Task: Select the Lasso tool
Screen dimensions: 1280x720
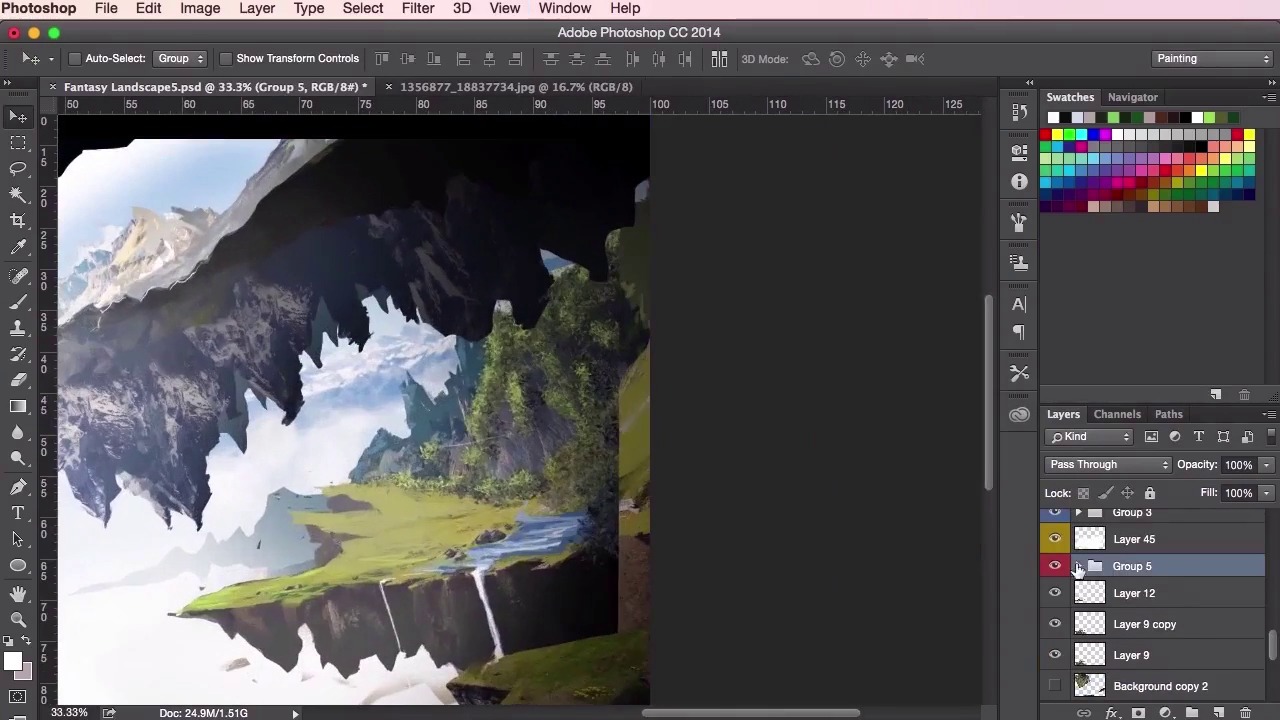Action: 18,168
